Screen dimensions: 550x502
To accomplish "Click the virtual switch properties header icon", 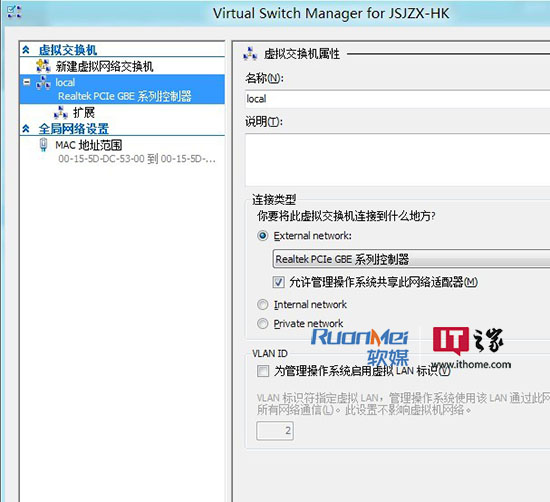I will (250, 54).
